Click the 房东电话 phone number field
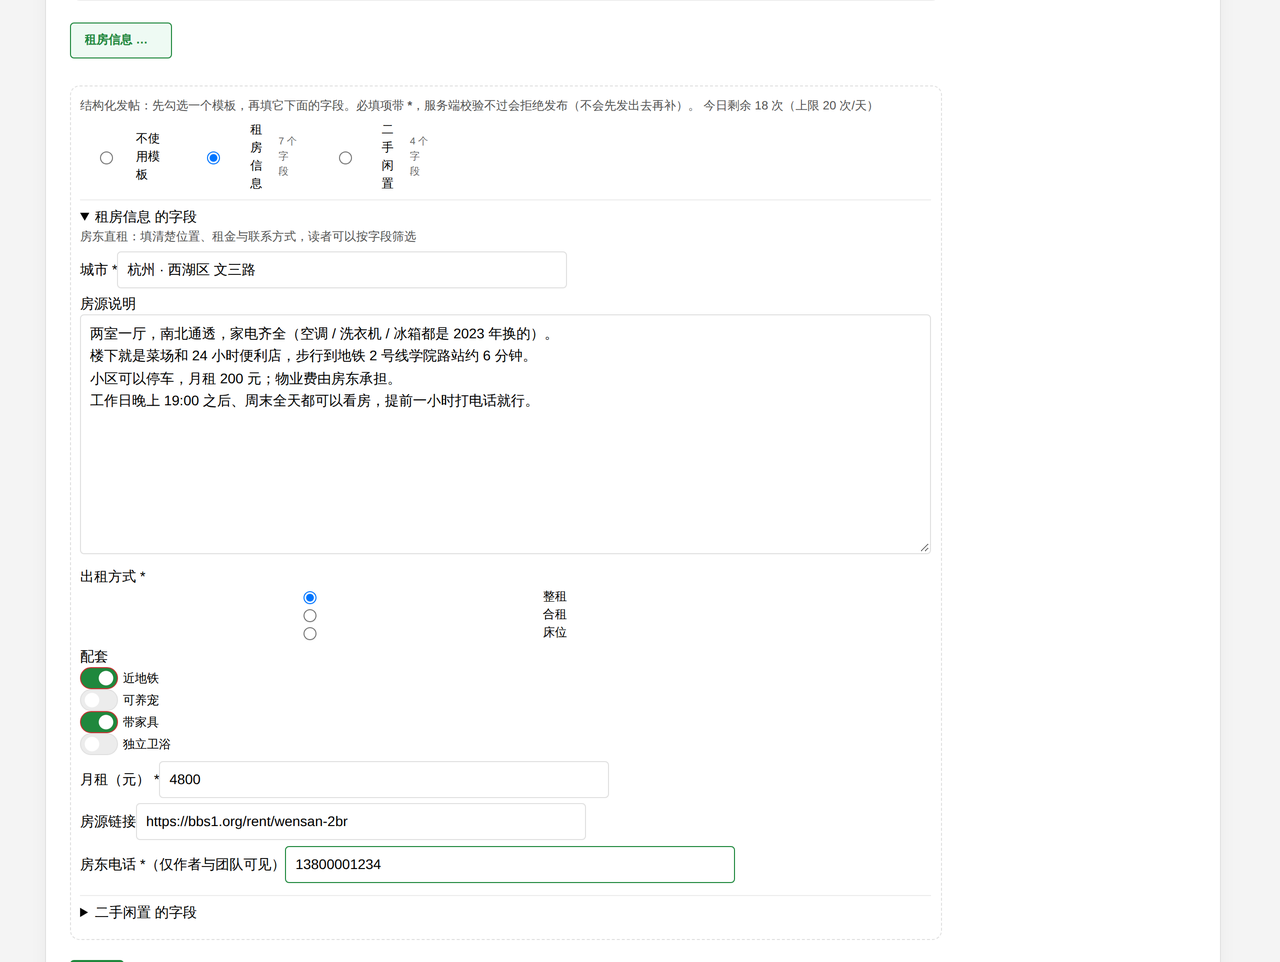This screenshot has width=1280, height=962. tap(510, 865)
